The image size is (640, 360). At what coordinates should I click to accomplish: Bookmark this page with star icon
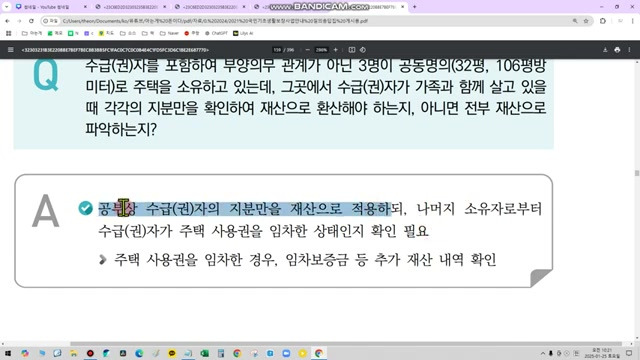[586, 21]
